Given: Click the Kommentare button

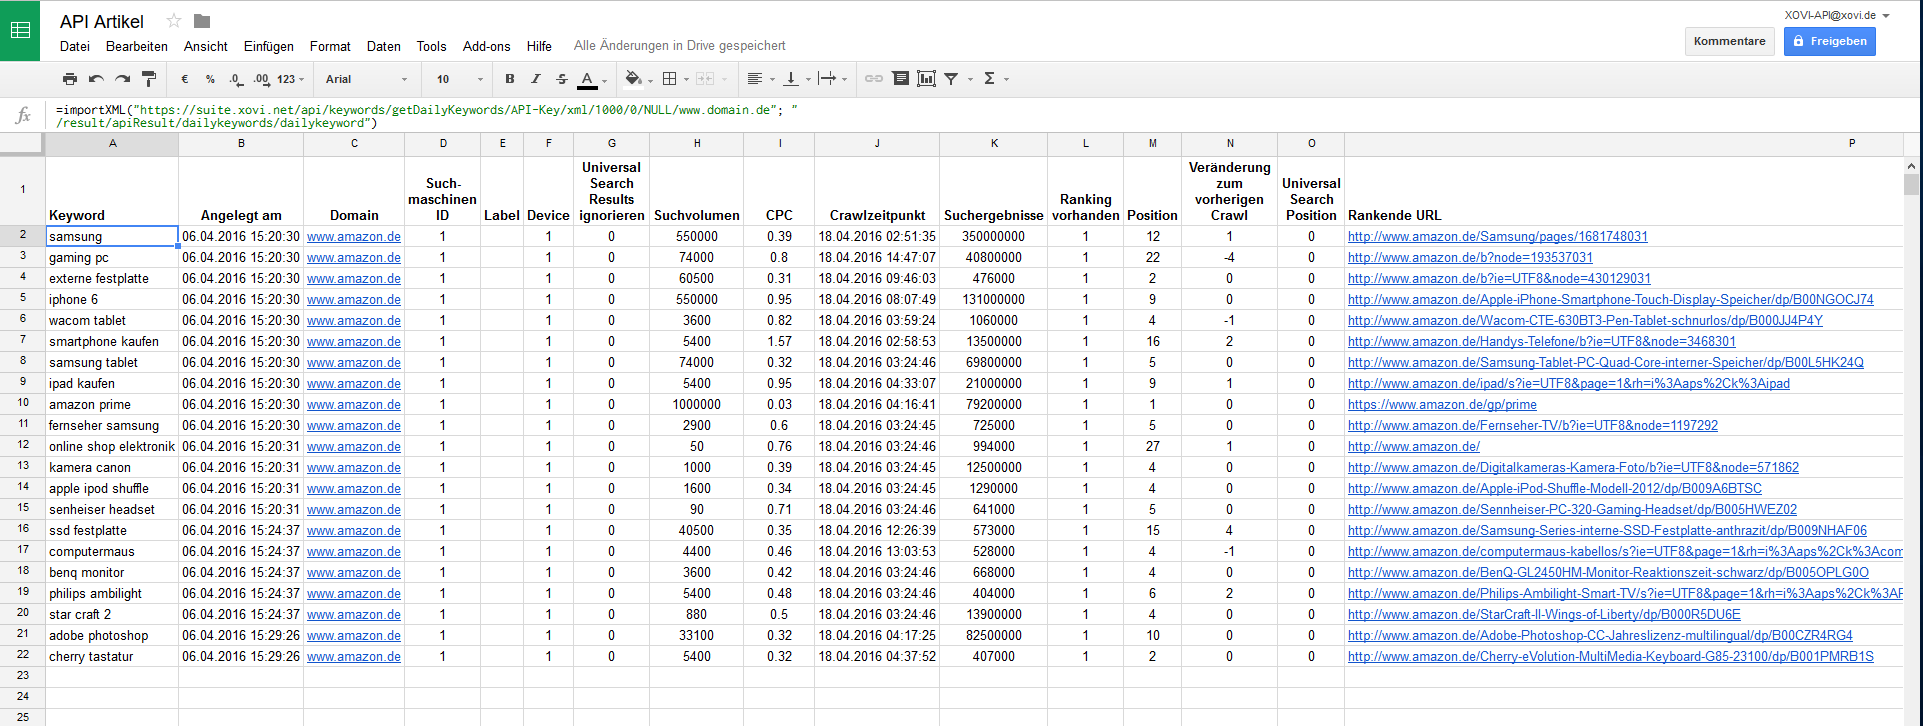Looking at the screenshot, I should coord(1730,41).
